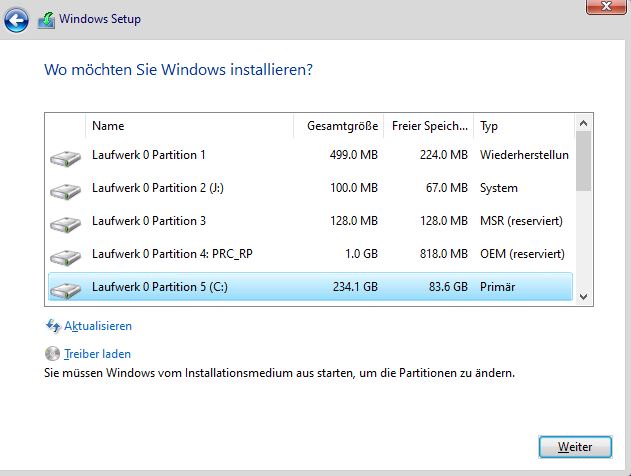This screenshot has width=631, height=476.
Task: Click the 234.1 GB total size cell
Action: (x=355, y=286)
